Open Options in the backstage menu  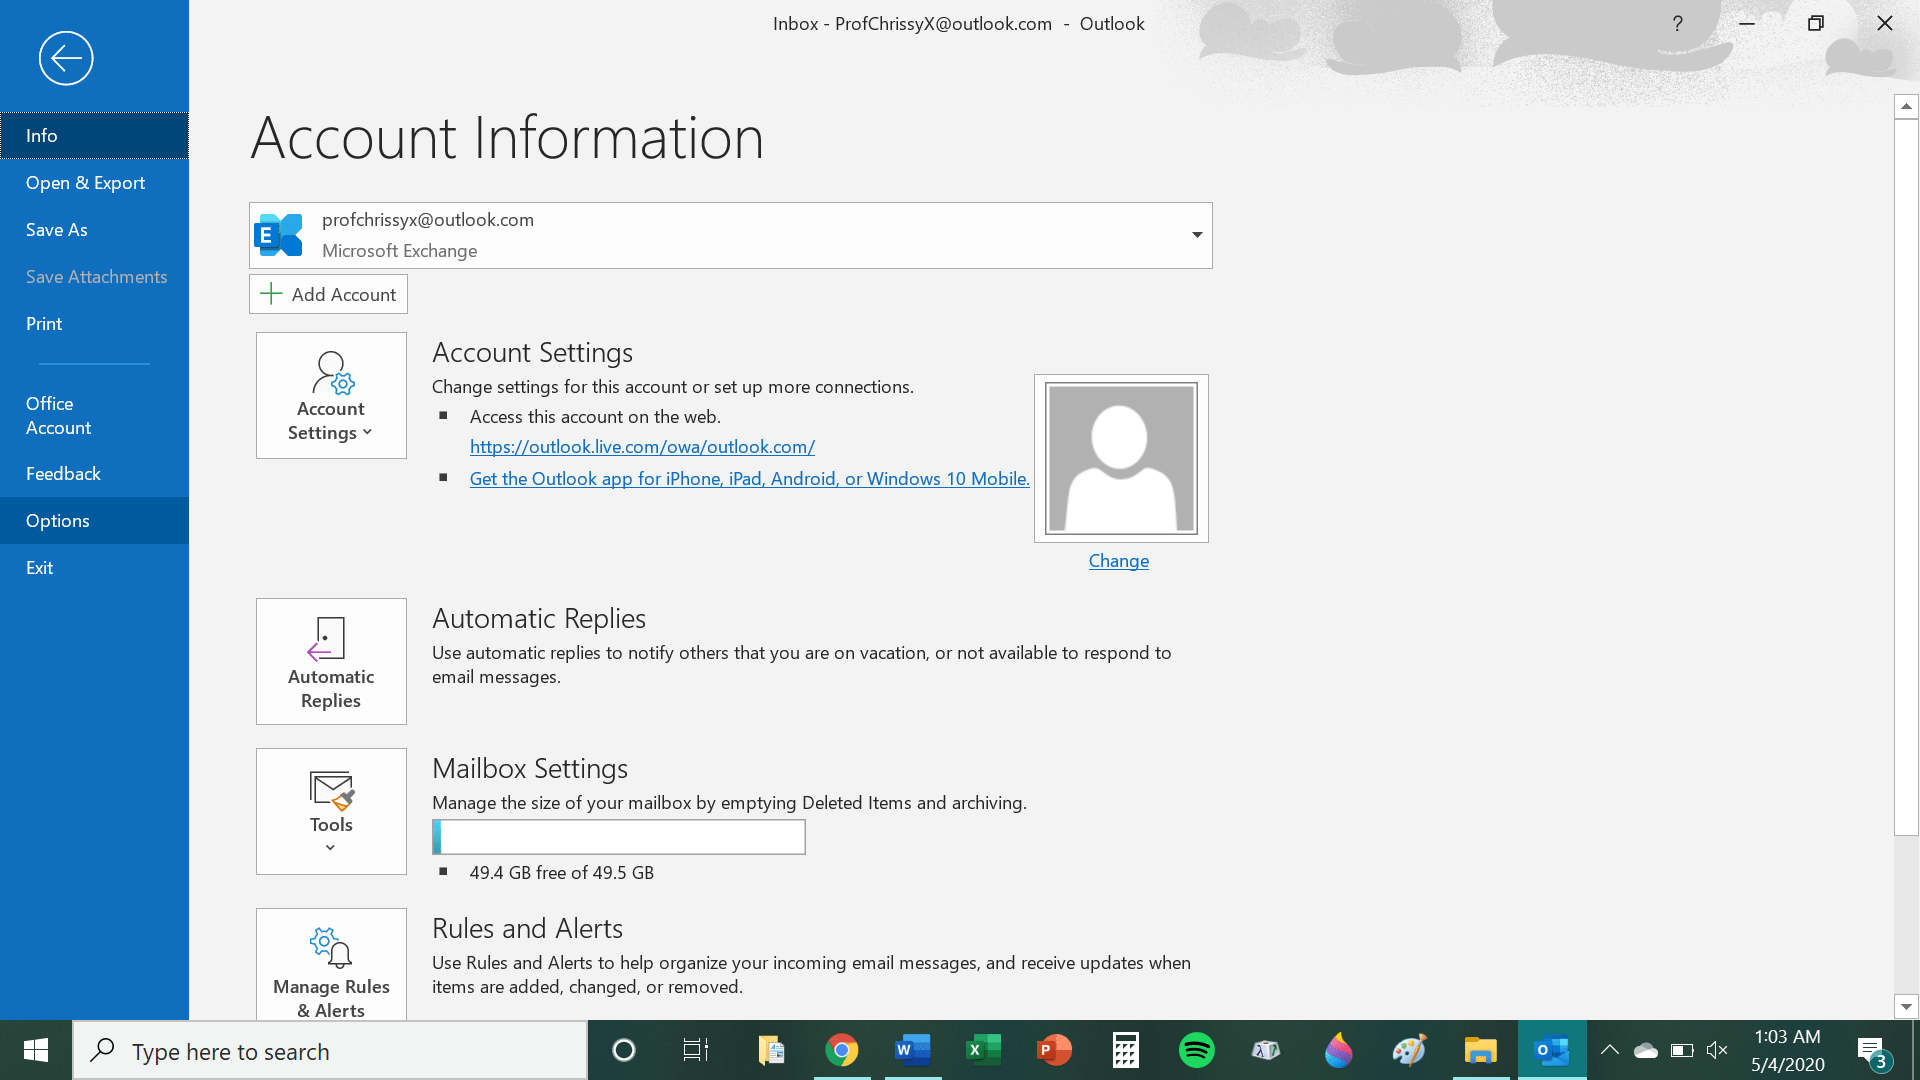58,521
